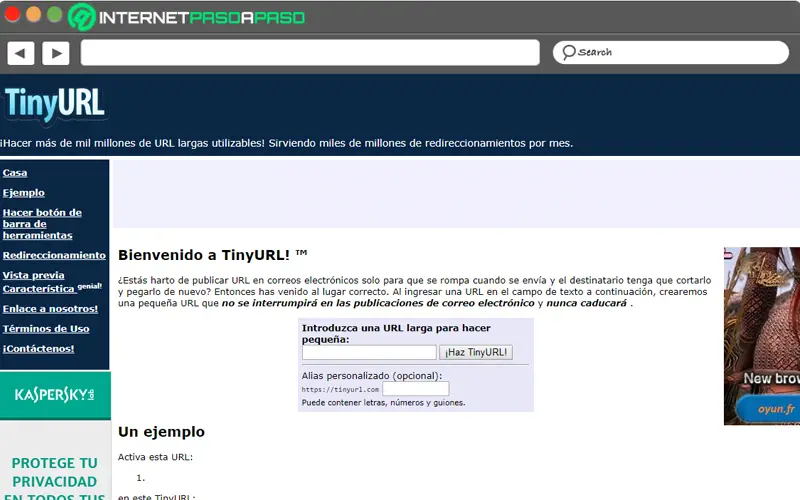Focus the browser address bar
This screenshot has width=800, height=500.
[310, 53]
